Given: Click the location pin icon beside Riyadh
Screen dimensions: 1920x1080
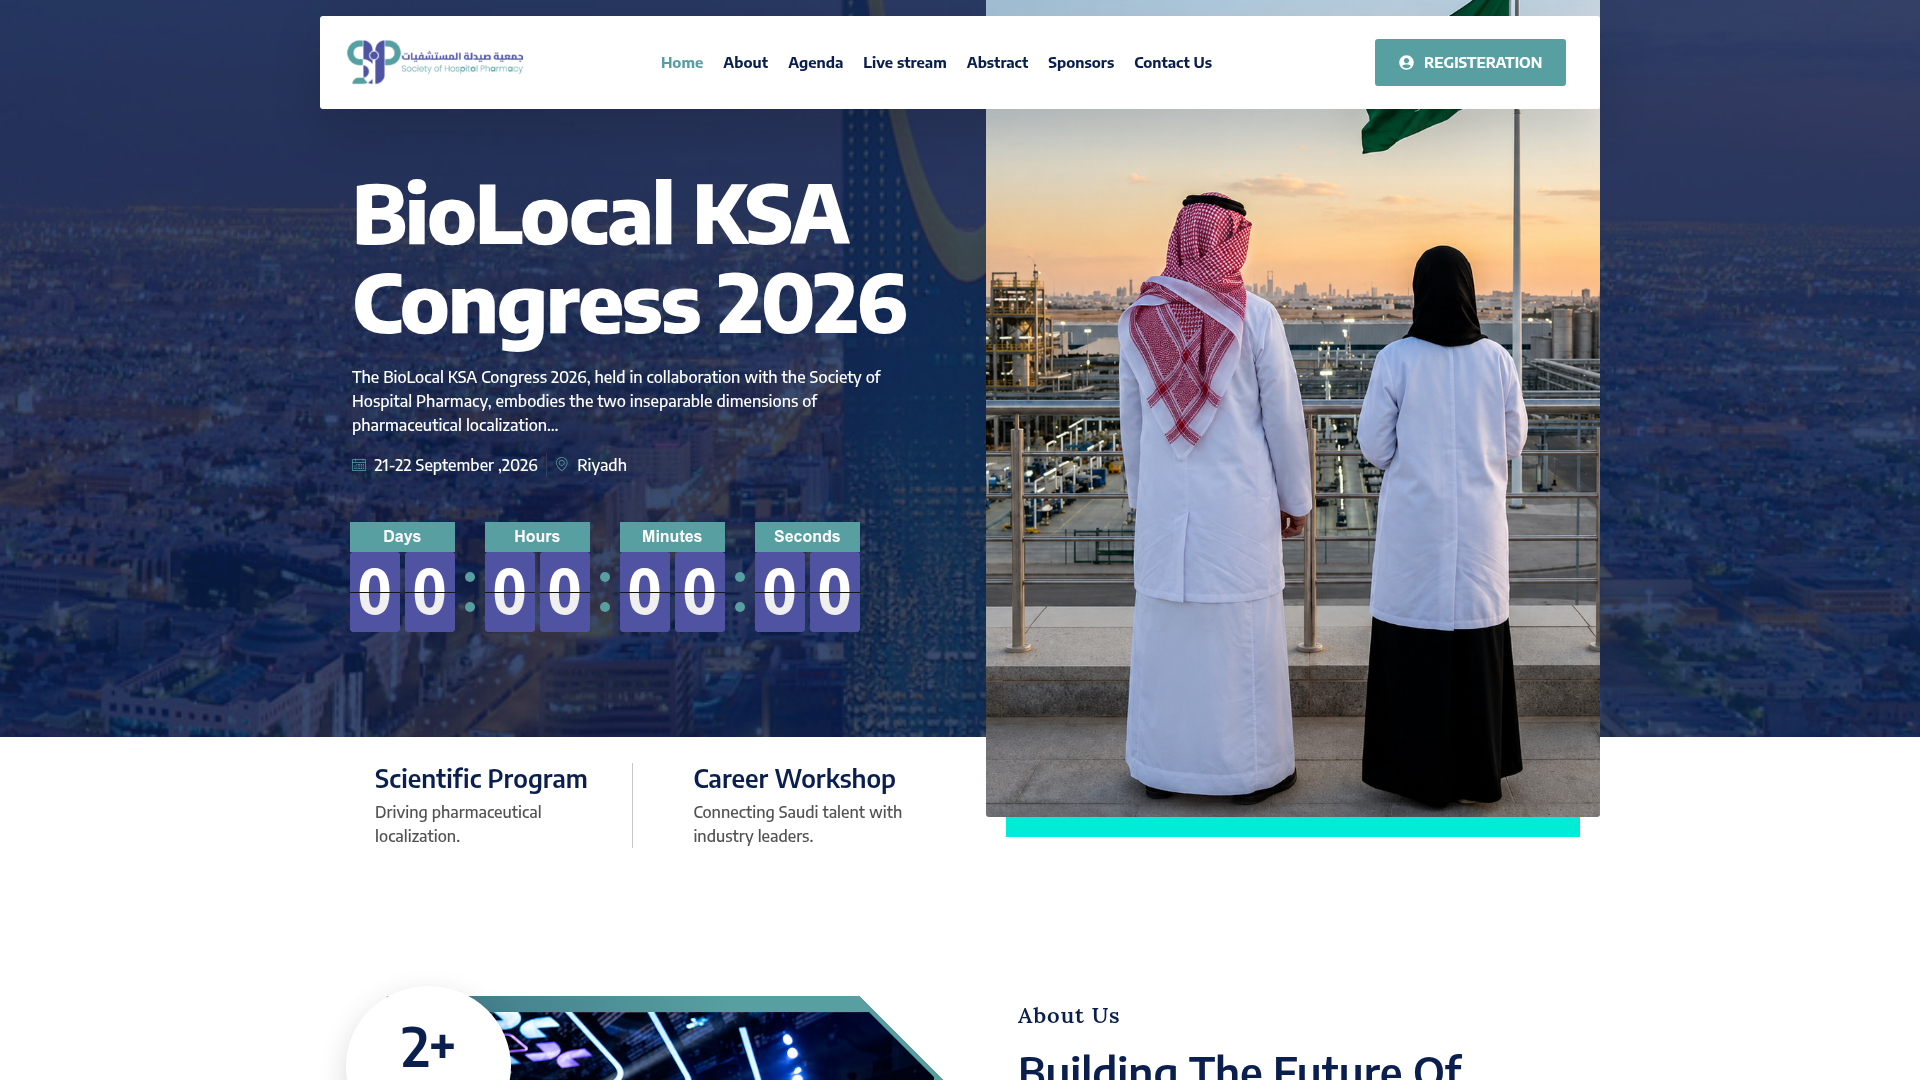Looking at the screenshot, I should 562,465.
